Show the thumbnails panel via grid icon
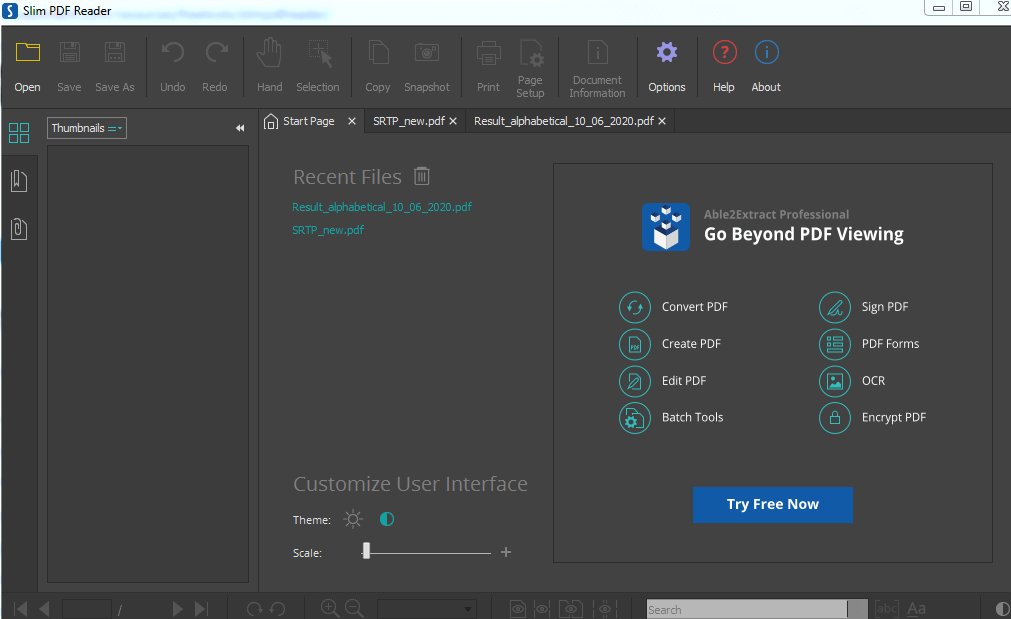 pos(19,133)
